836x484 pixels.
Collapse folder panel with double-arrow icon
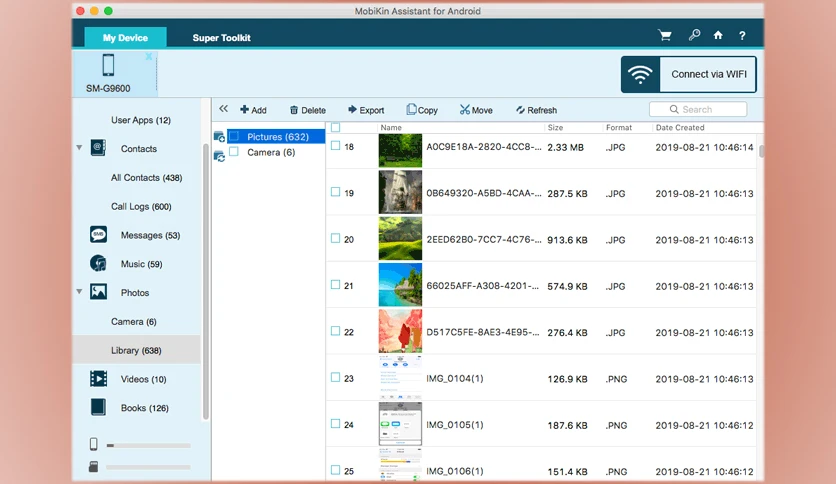[223, 109]
